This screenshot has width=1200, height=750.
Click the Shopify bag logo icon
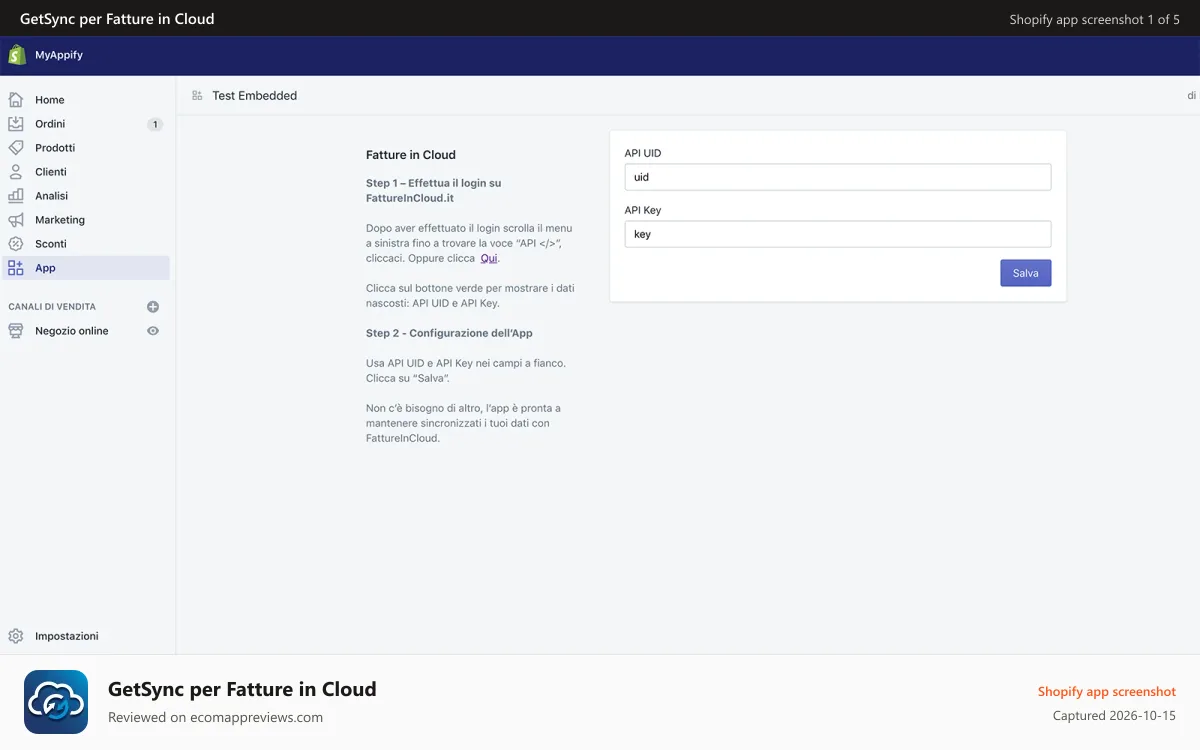pos(16,55)
